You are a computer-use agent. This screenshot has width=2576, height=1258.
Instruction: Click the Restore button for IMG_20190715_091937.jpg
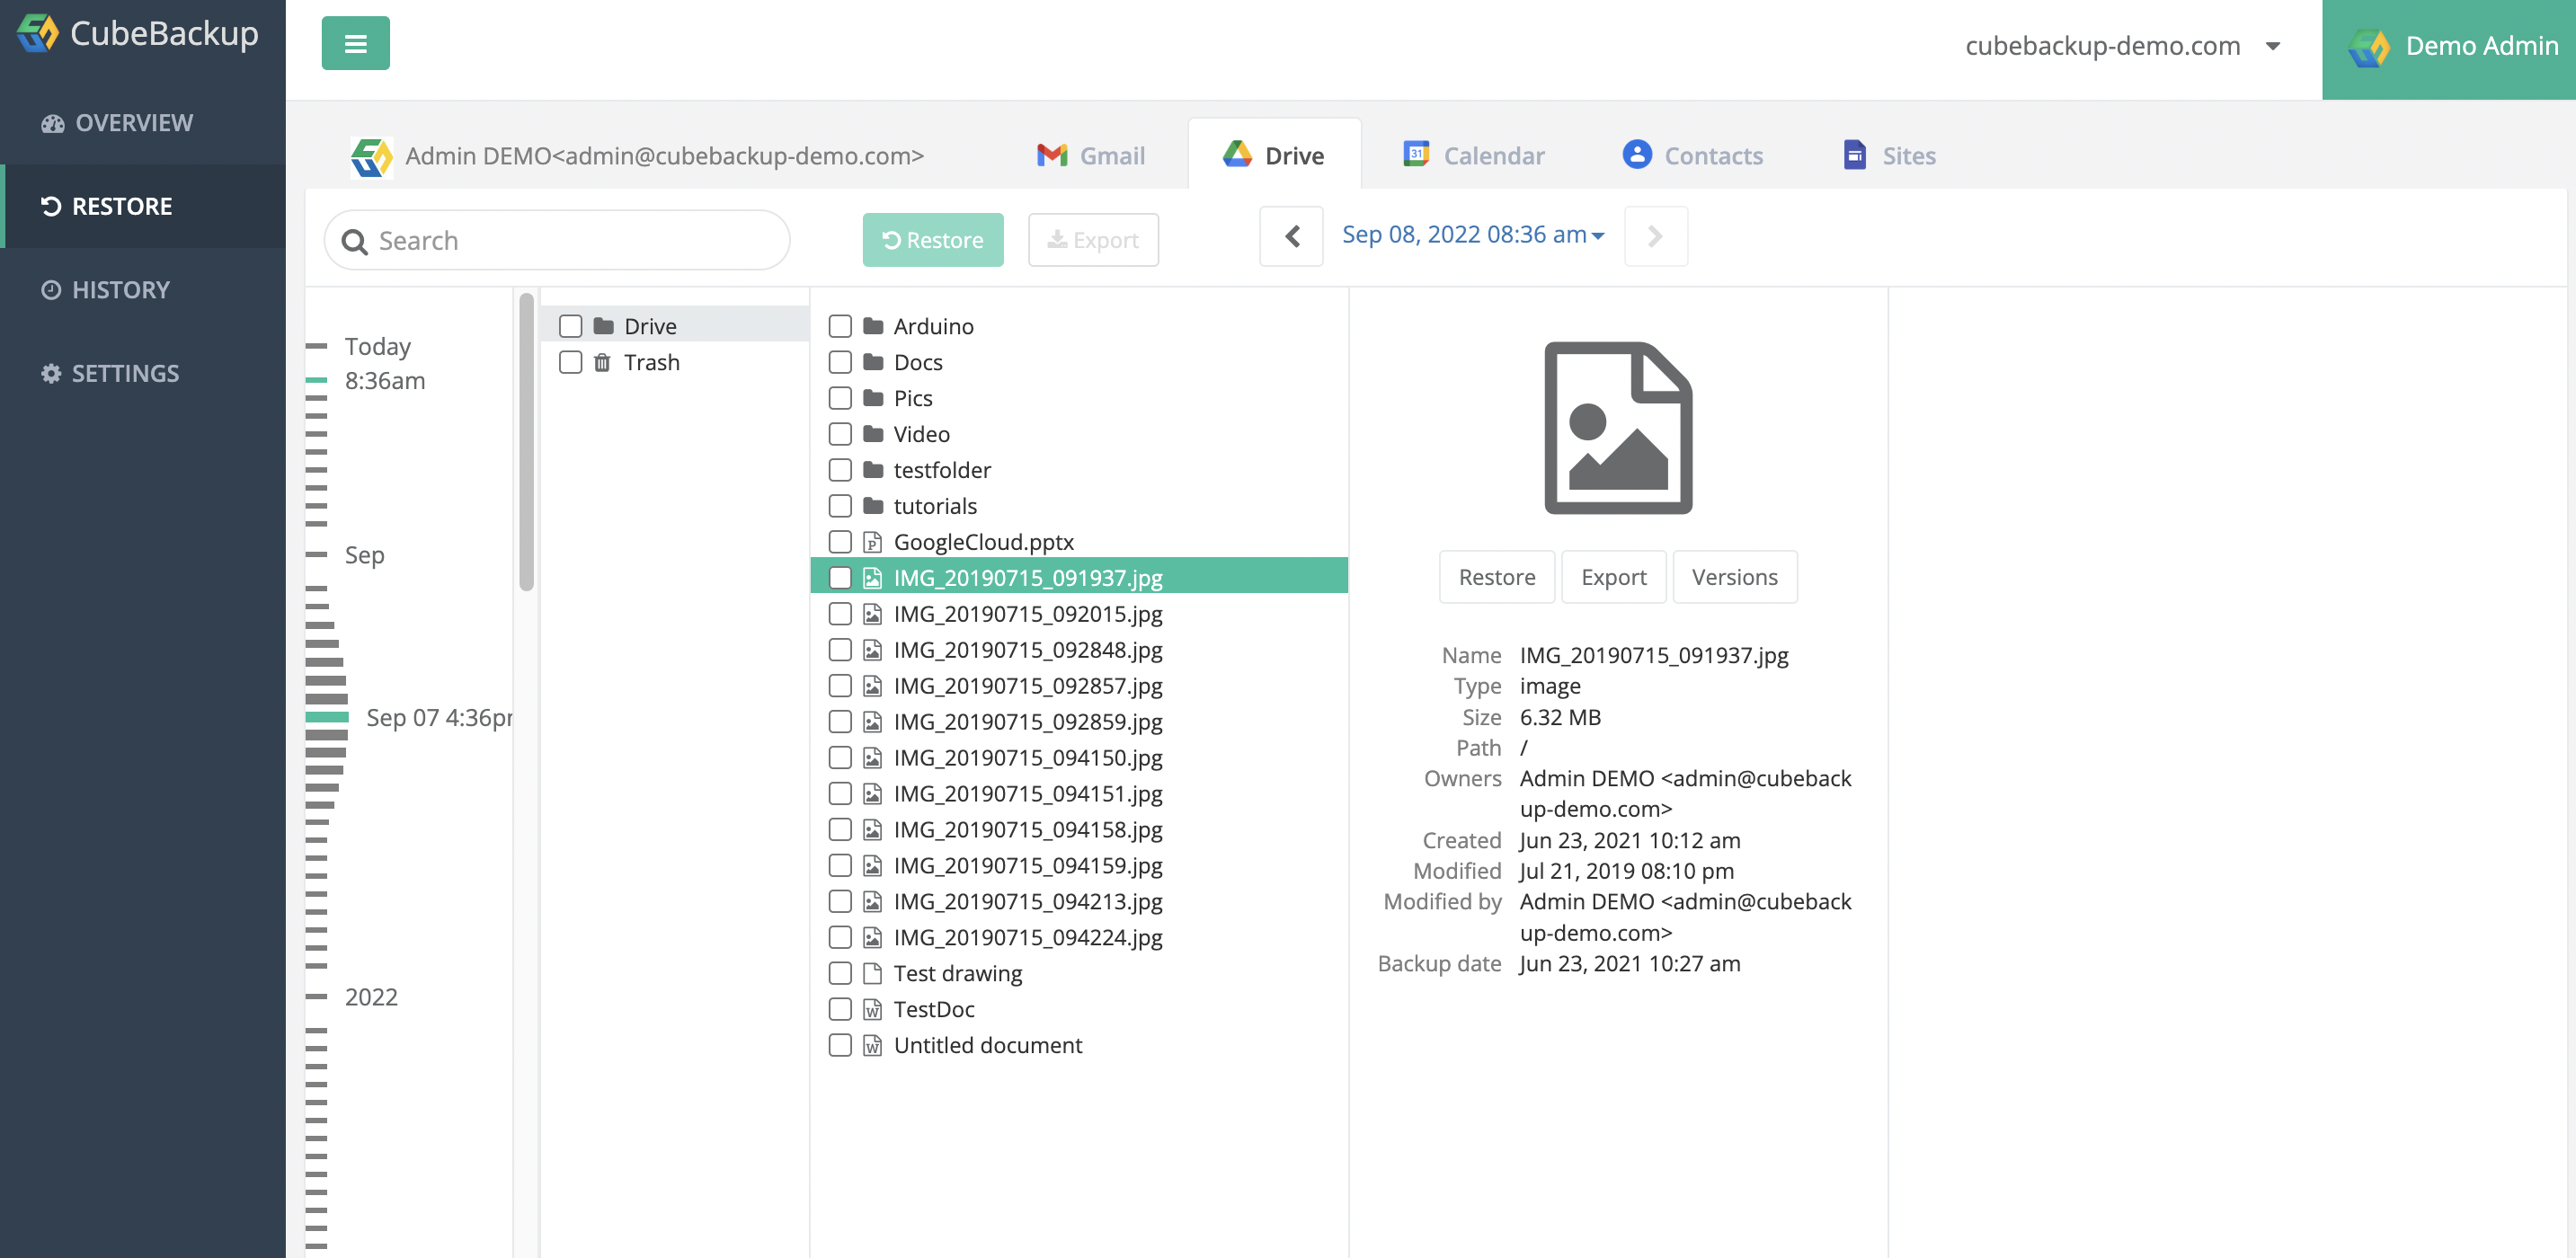[x=1497, y=575]
